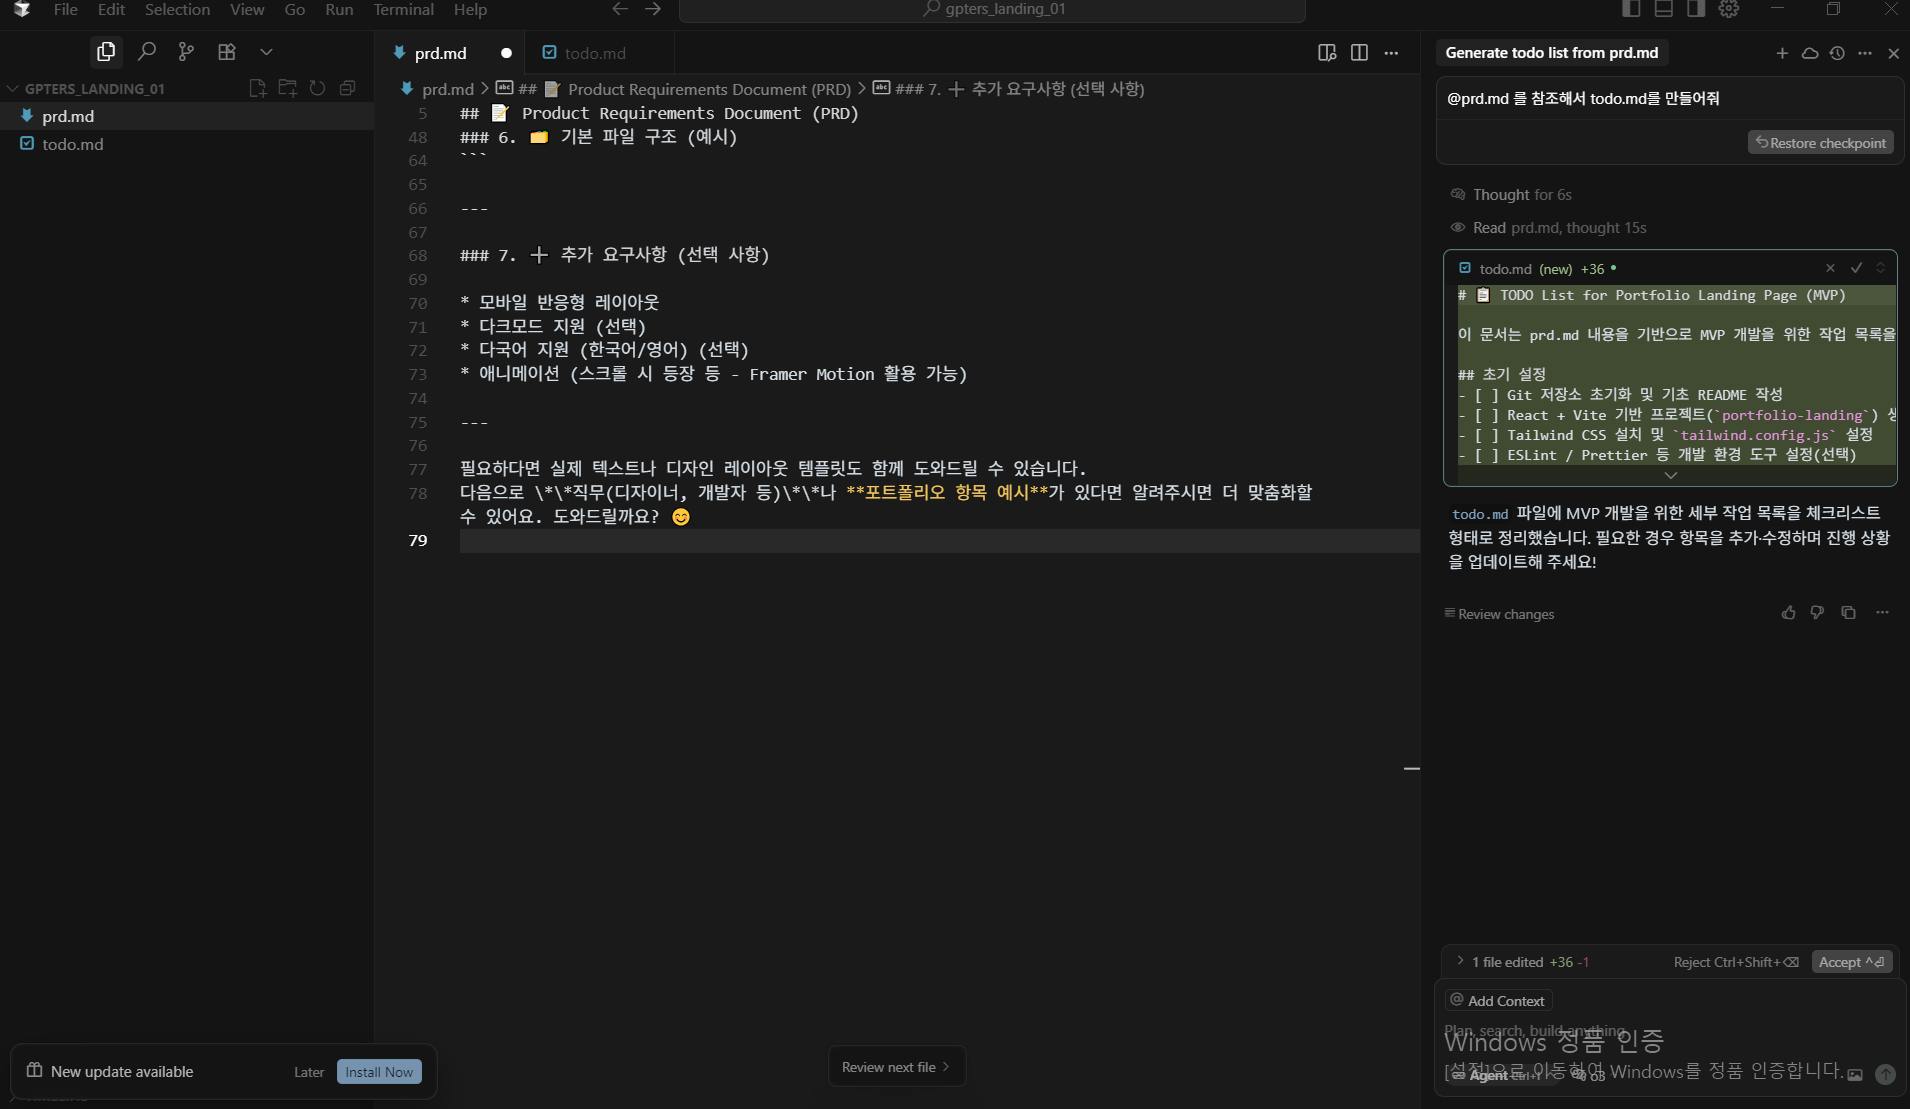1910x1109 pixels.
Task: Navigate forward with the right arrow
Action: [653, 9]
